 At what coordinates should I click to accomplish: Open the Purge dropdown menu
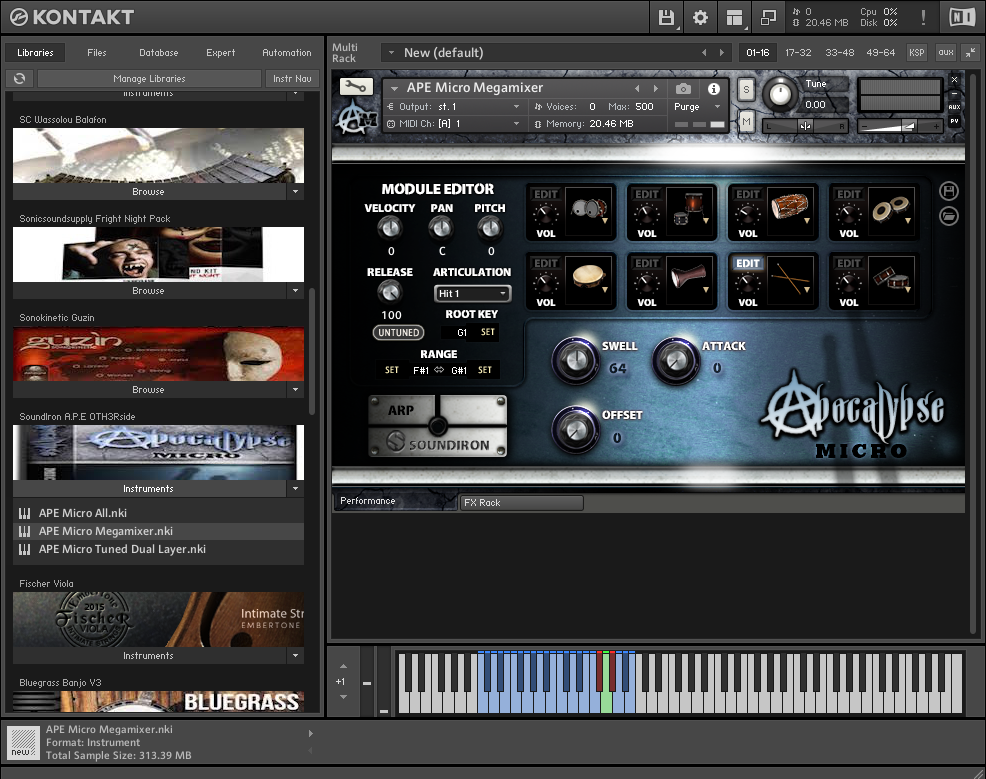(697, 107)
